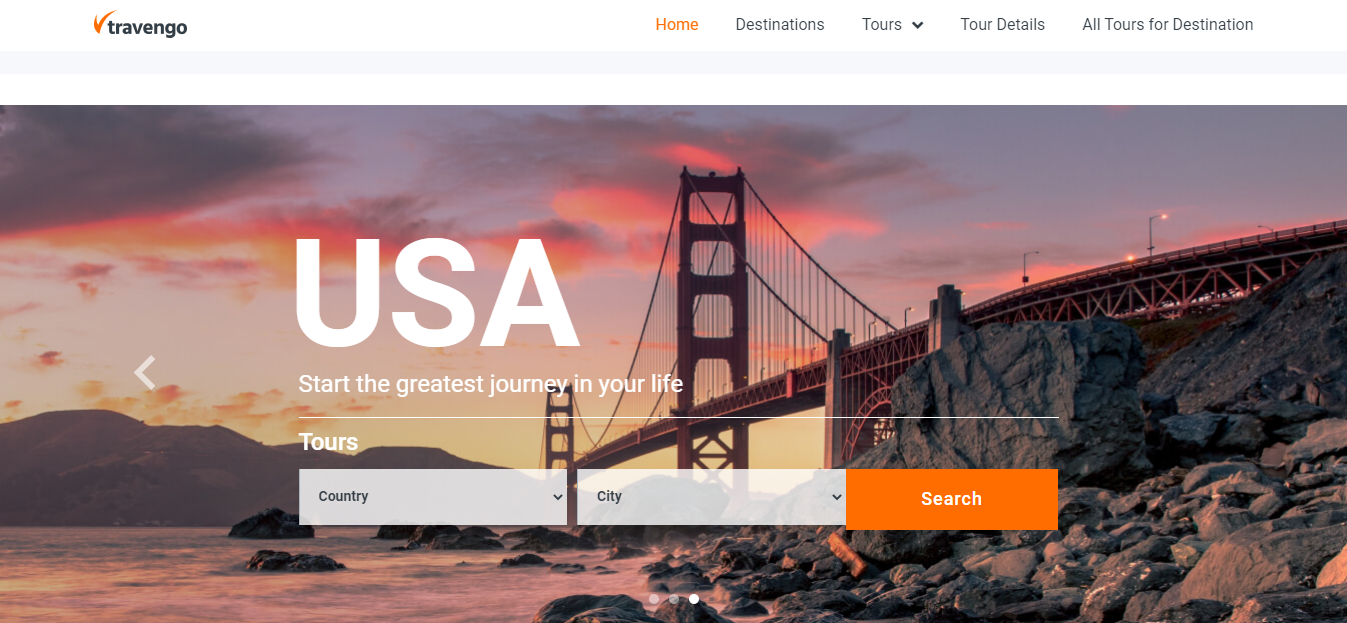Open All Tours for Destination link
This screenshot has height=623, width=1347.
1167,25
